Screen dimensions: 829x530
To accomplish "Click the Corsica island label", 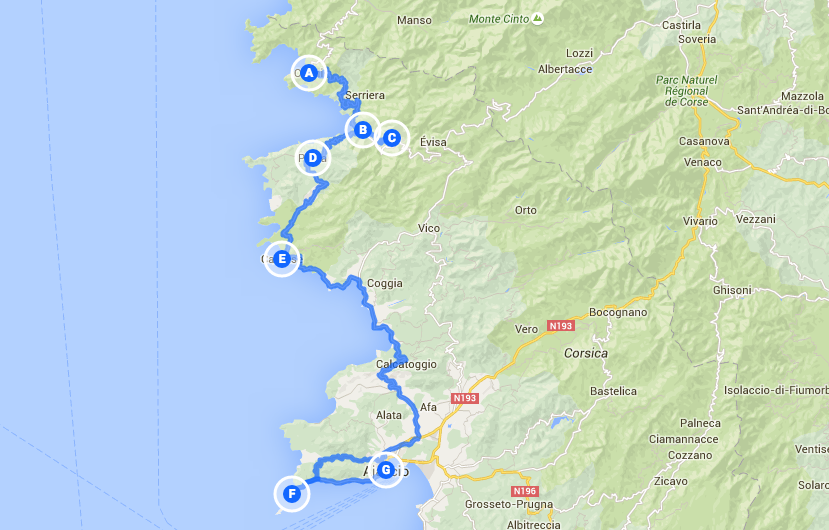I will (586, 353).
